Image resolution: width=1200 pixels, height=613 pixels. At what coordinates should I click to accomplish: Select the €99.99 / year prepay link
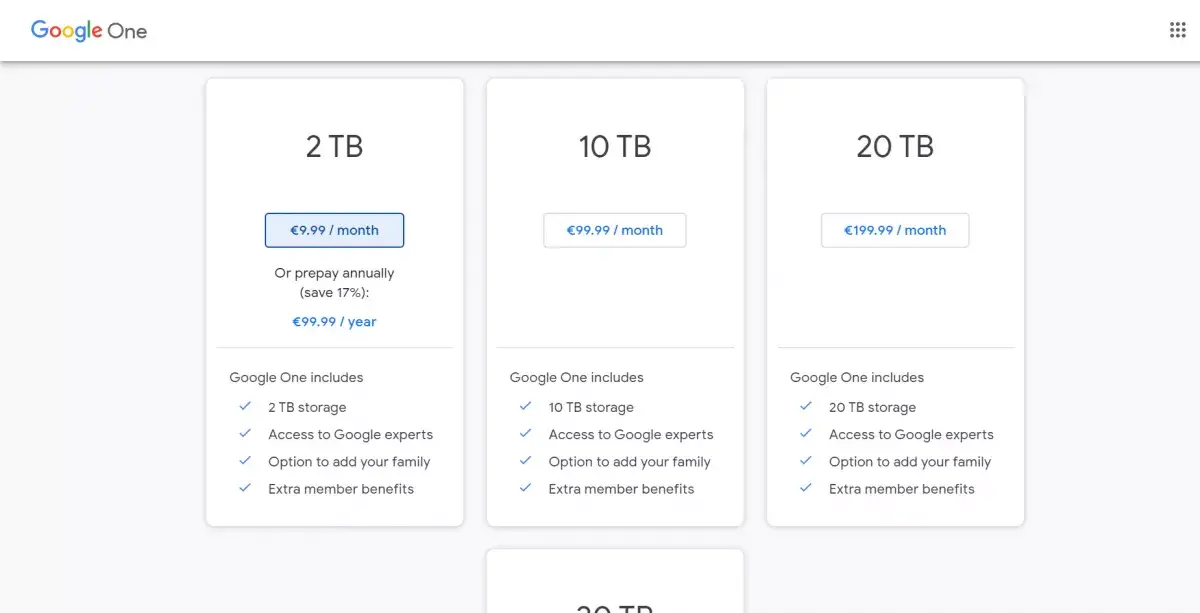point(334,322)
